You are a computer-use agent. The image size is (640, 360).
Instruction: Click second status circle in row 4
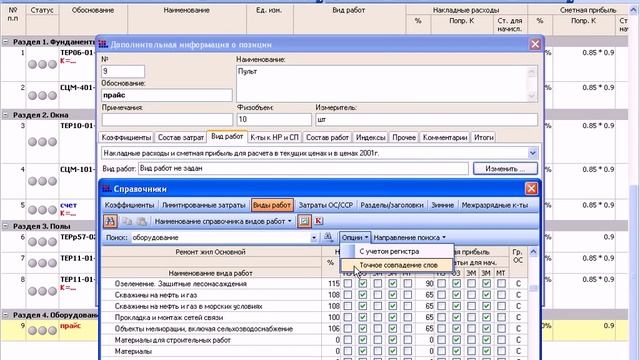click(x=42, y=181)
